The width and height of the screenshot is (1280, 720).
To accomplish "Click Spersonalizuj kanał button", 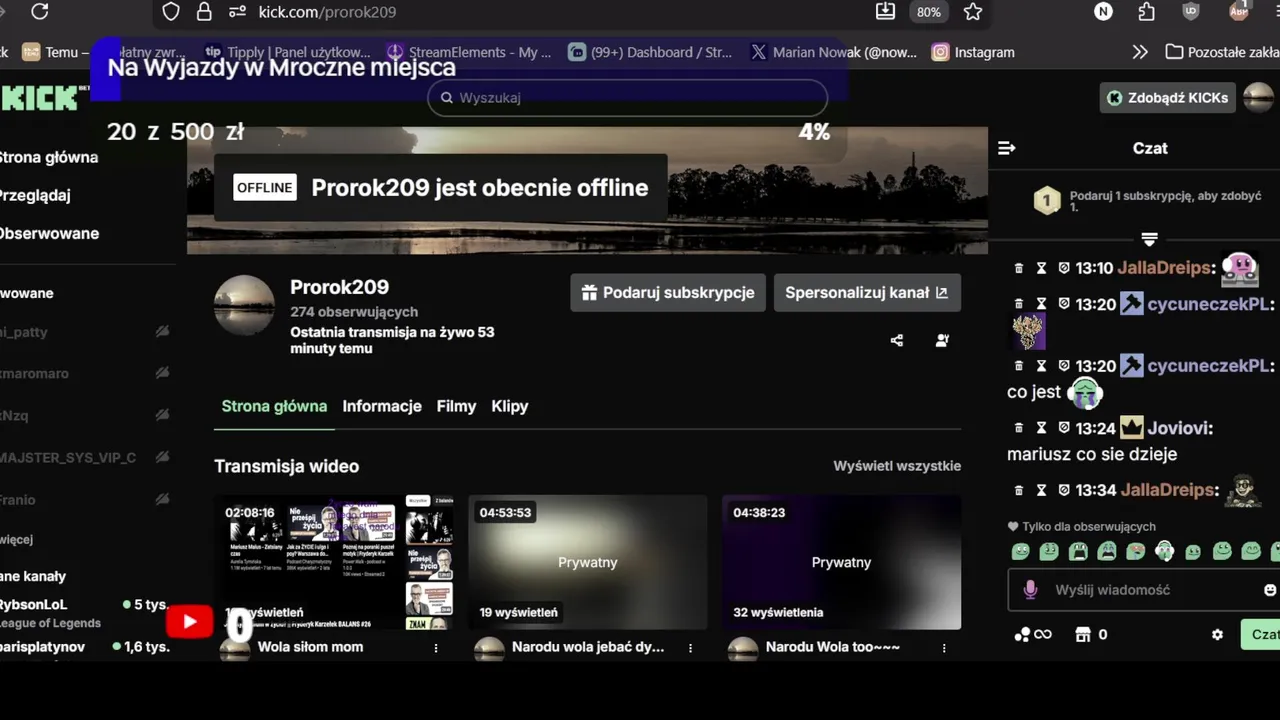I will click(867, 293).
